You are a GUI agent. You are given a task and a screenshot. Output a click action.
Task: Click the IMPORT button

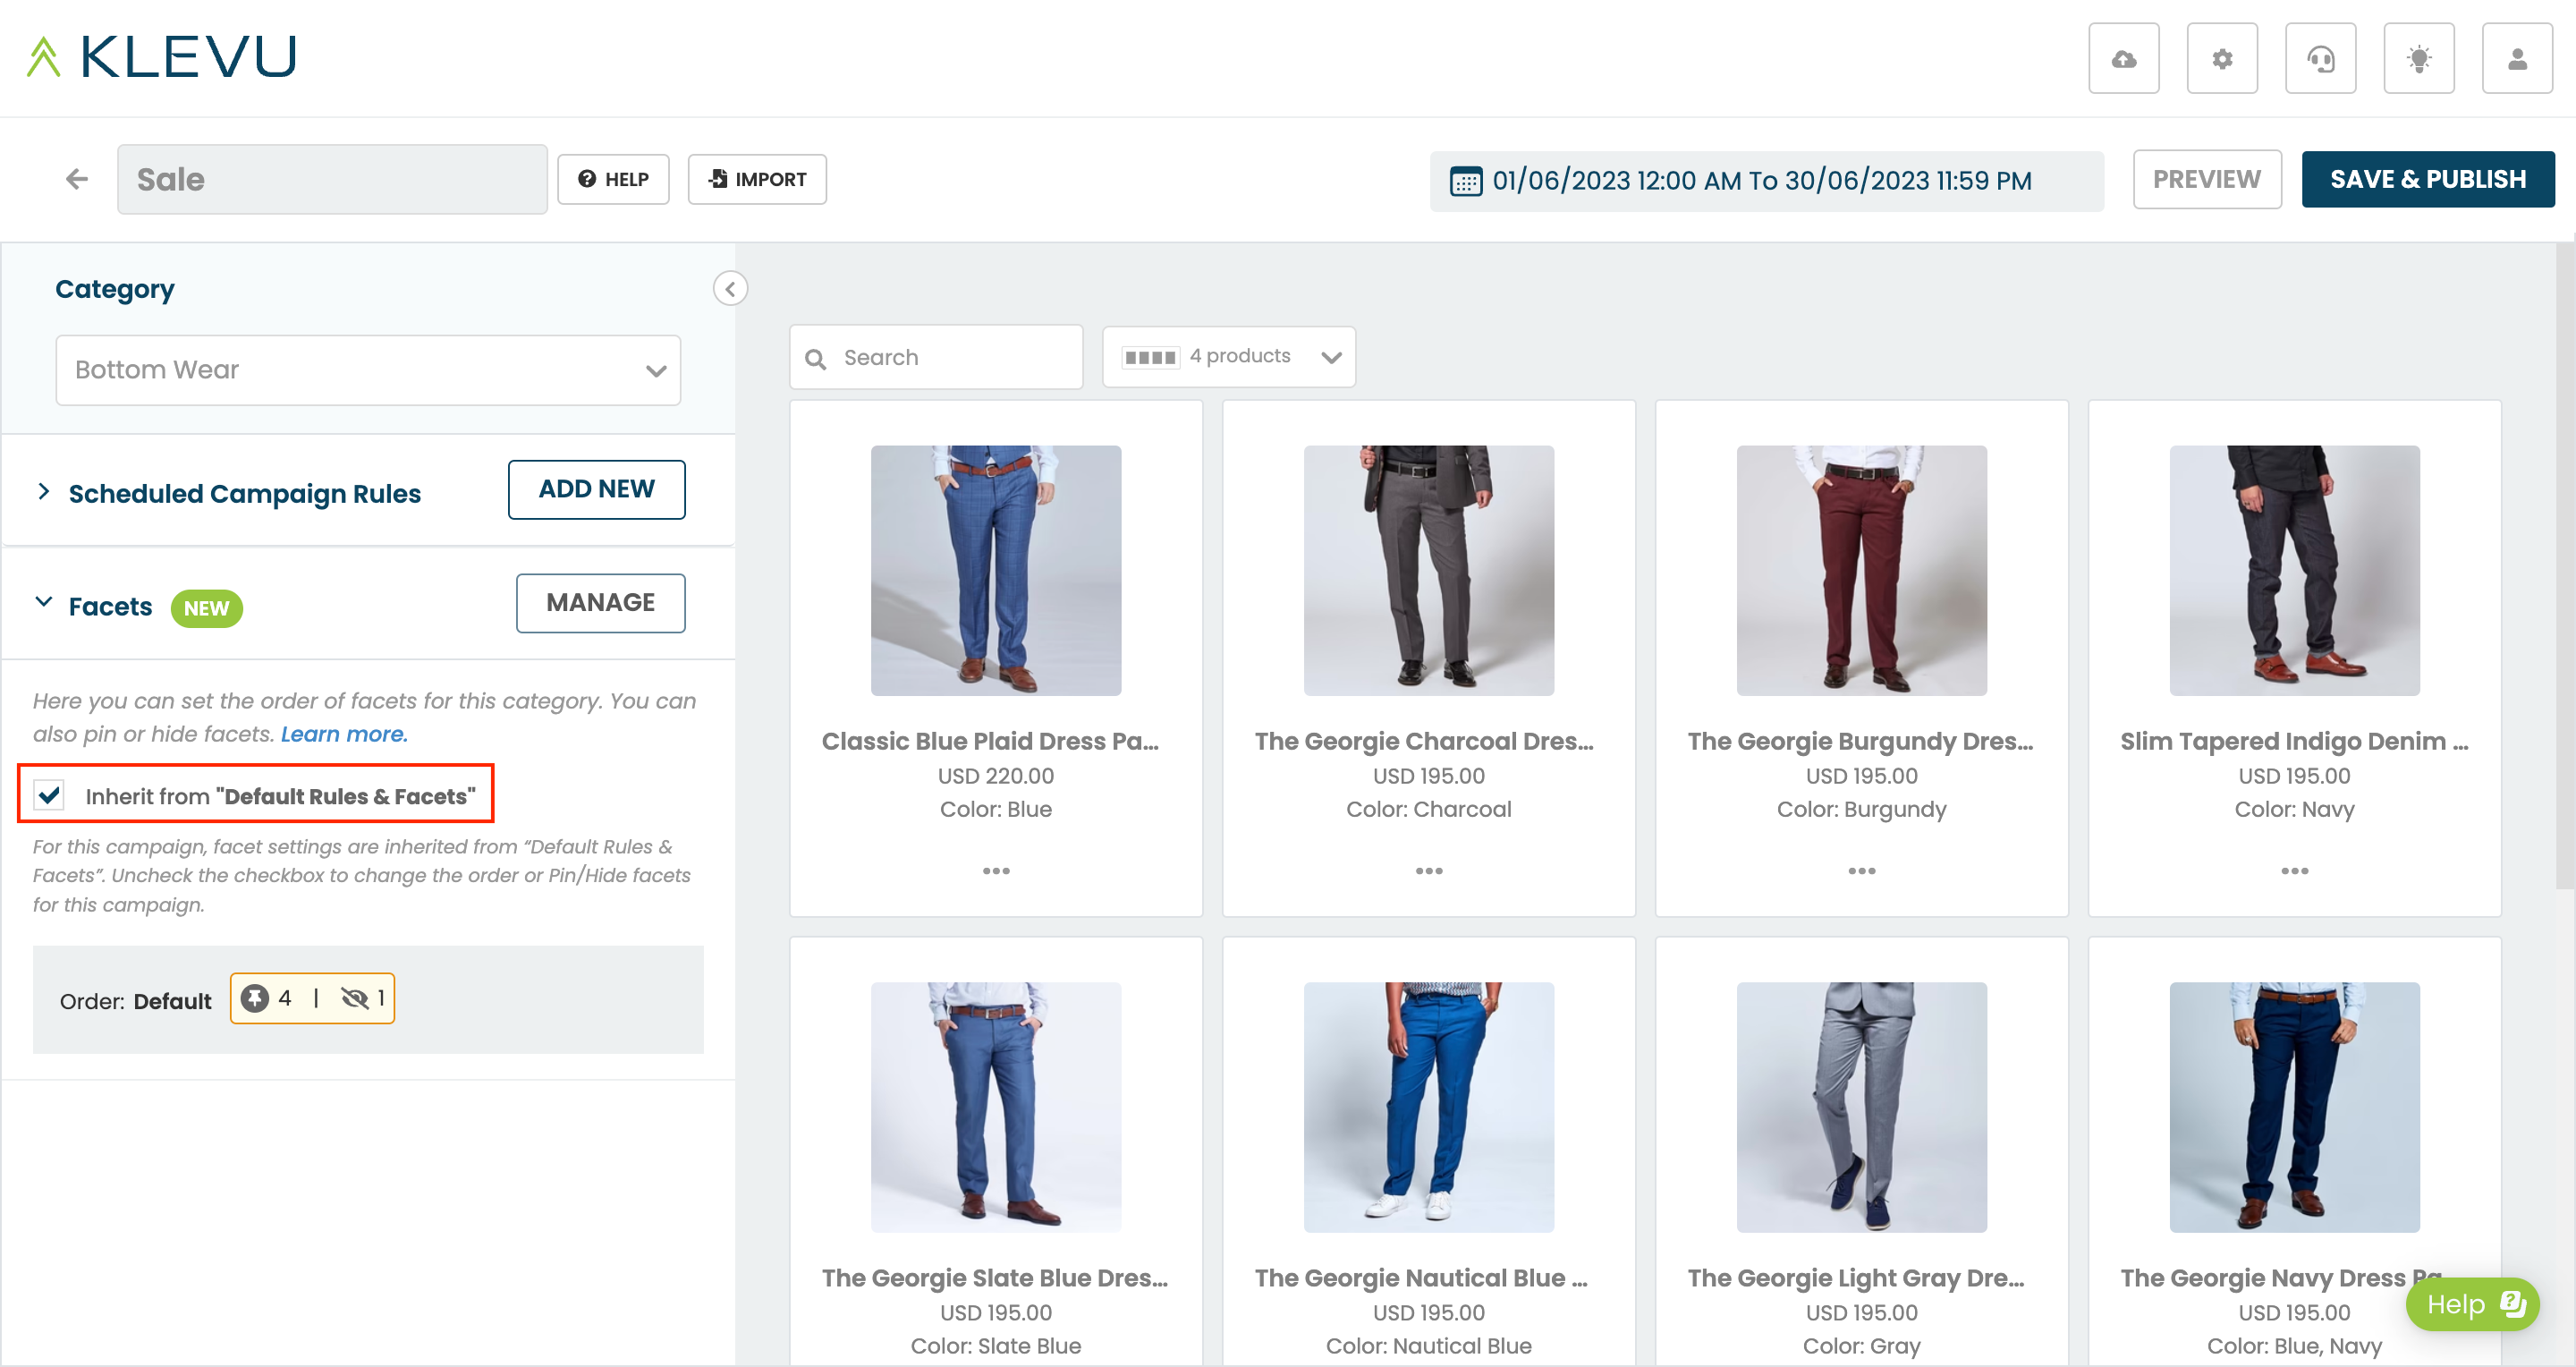pyautogui.click(x=757, y=180)
